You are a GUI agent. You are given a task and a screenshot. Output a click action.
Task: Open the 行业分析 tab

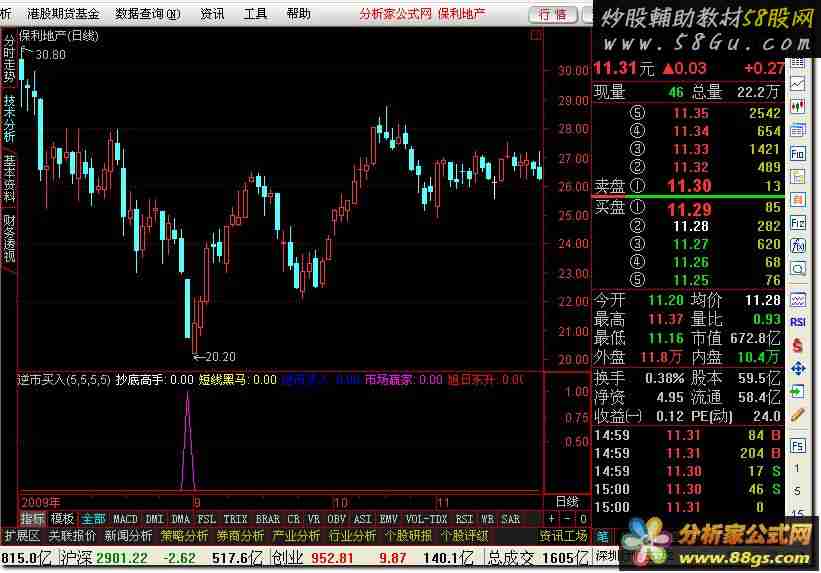pos(352,536)
